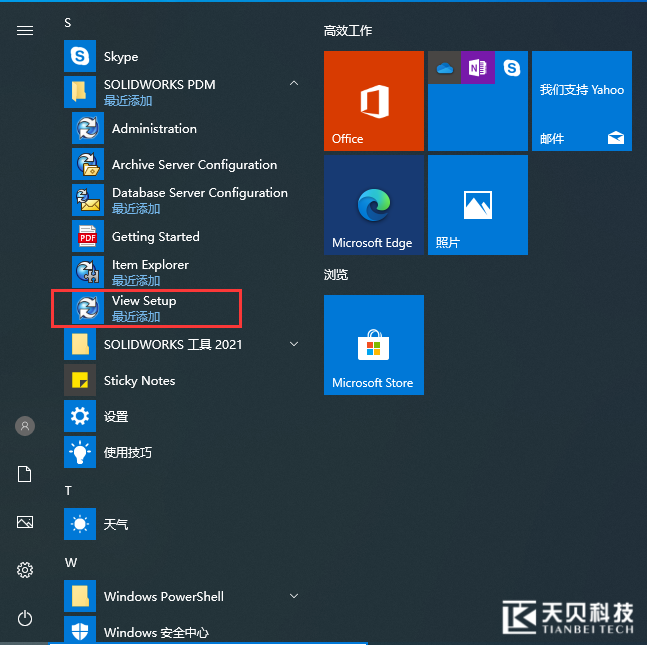Open the Skype small tile

point(512,68)
